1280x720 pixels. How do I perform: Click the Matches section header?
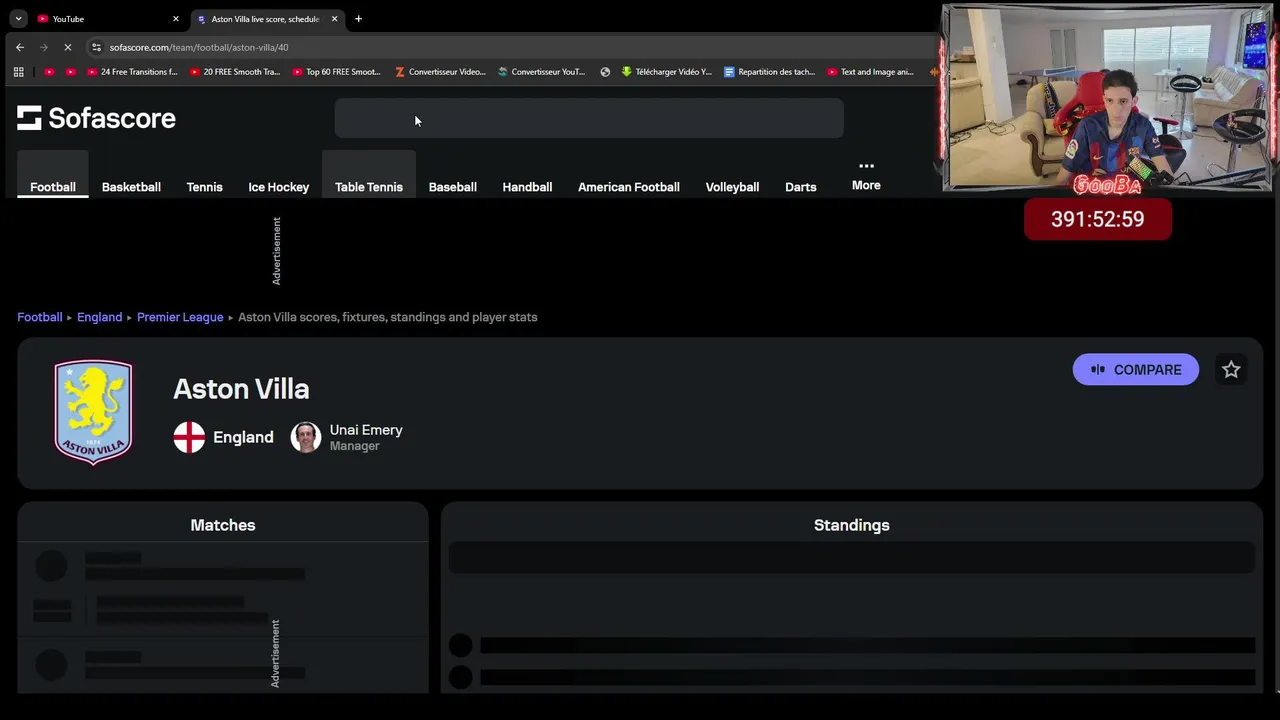223,525
